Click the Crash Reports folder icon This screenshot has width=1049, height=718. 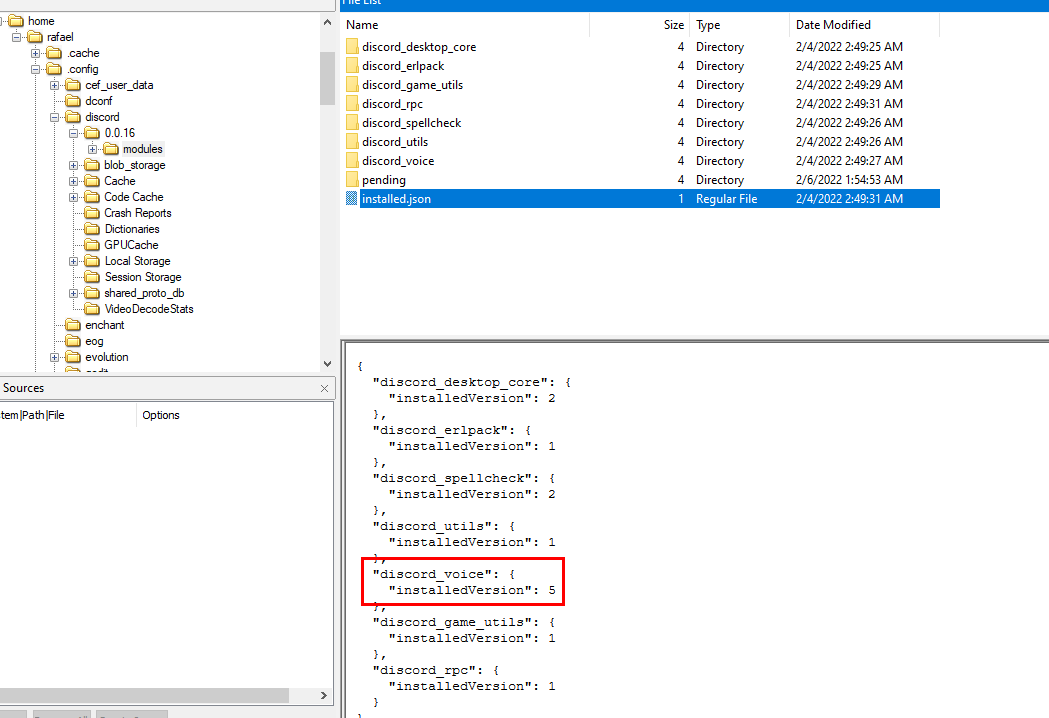click(x=92, y=213)
